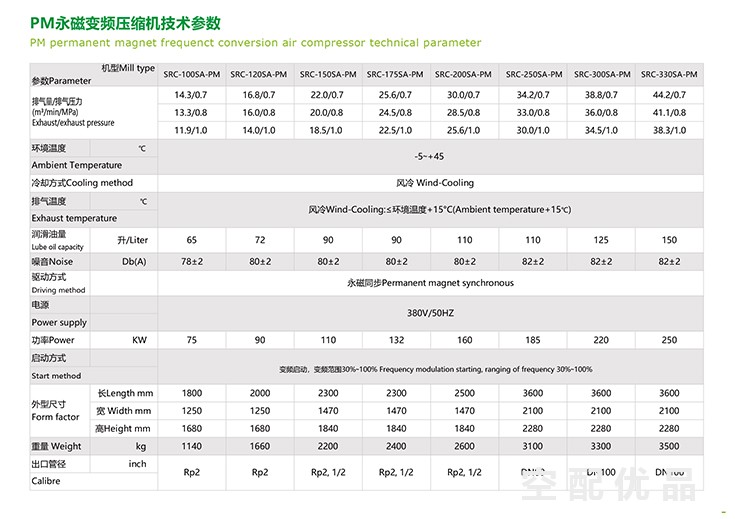The width and height of the screenshot is (735, 519).
Task: Select the 'SRC-250SA-PM' column header
Action: 534,75
